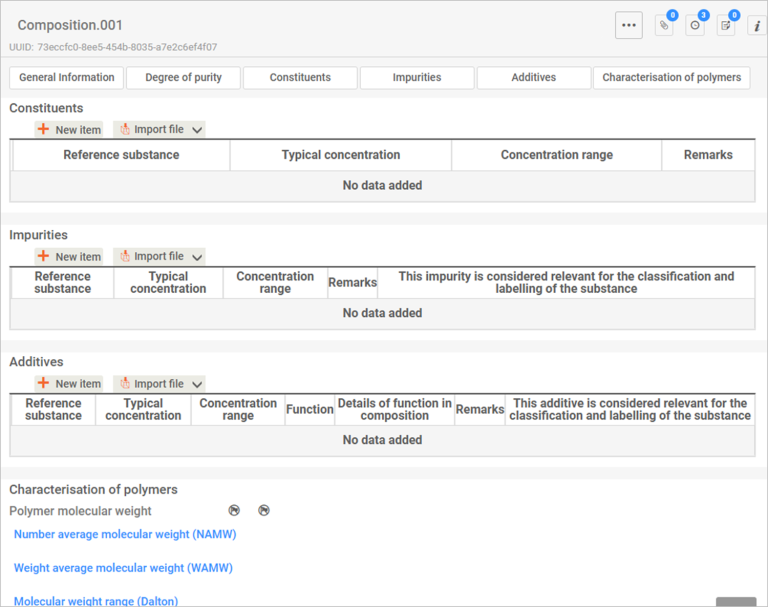The image size is (768, 607).
Task: Click Constituents table Remarks header
Action: 708,155
